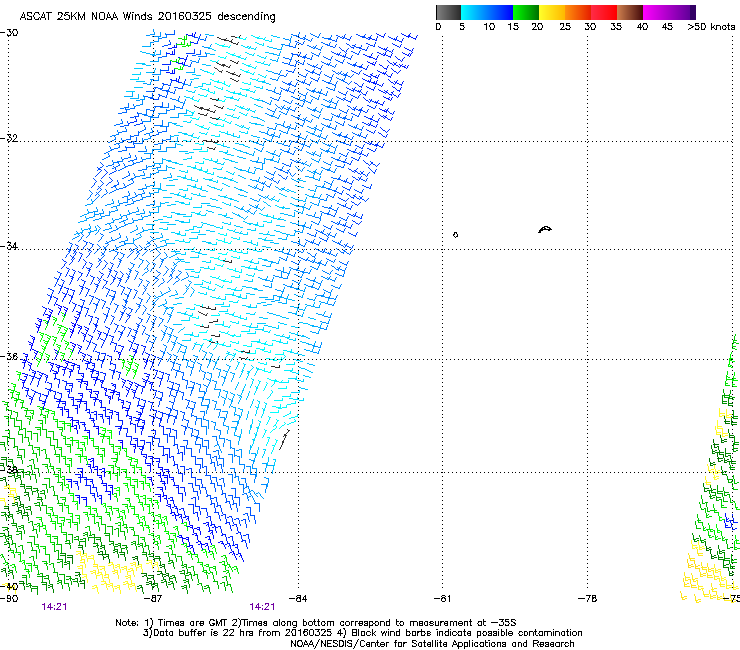The image size is (740, 650).
Task: Select the orange 25–30 knots legend swatch
Action: (578, 12)
